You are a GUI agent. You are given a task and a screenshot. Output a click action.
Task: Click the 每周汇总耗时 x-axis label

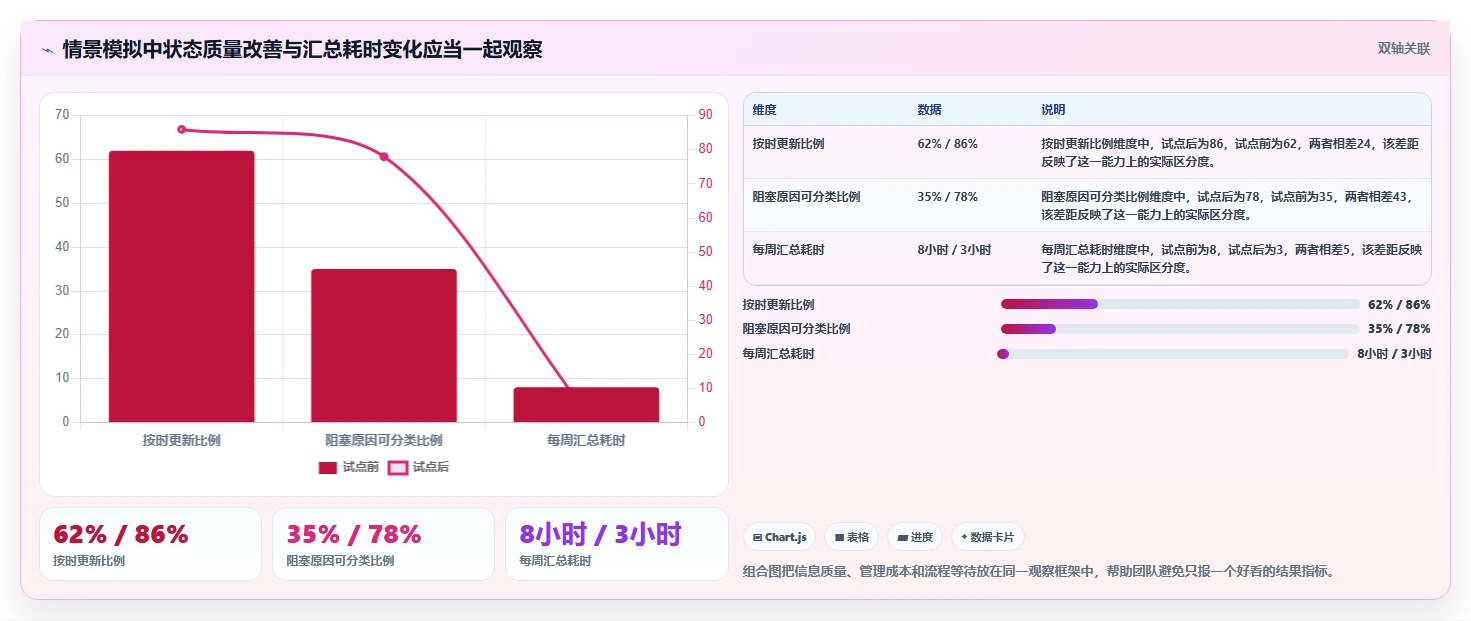pyautogui.click(x=586, y=440)
